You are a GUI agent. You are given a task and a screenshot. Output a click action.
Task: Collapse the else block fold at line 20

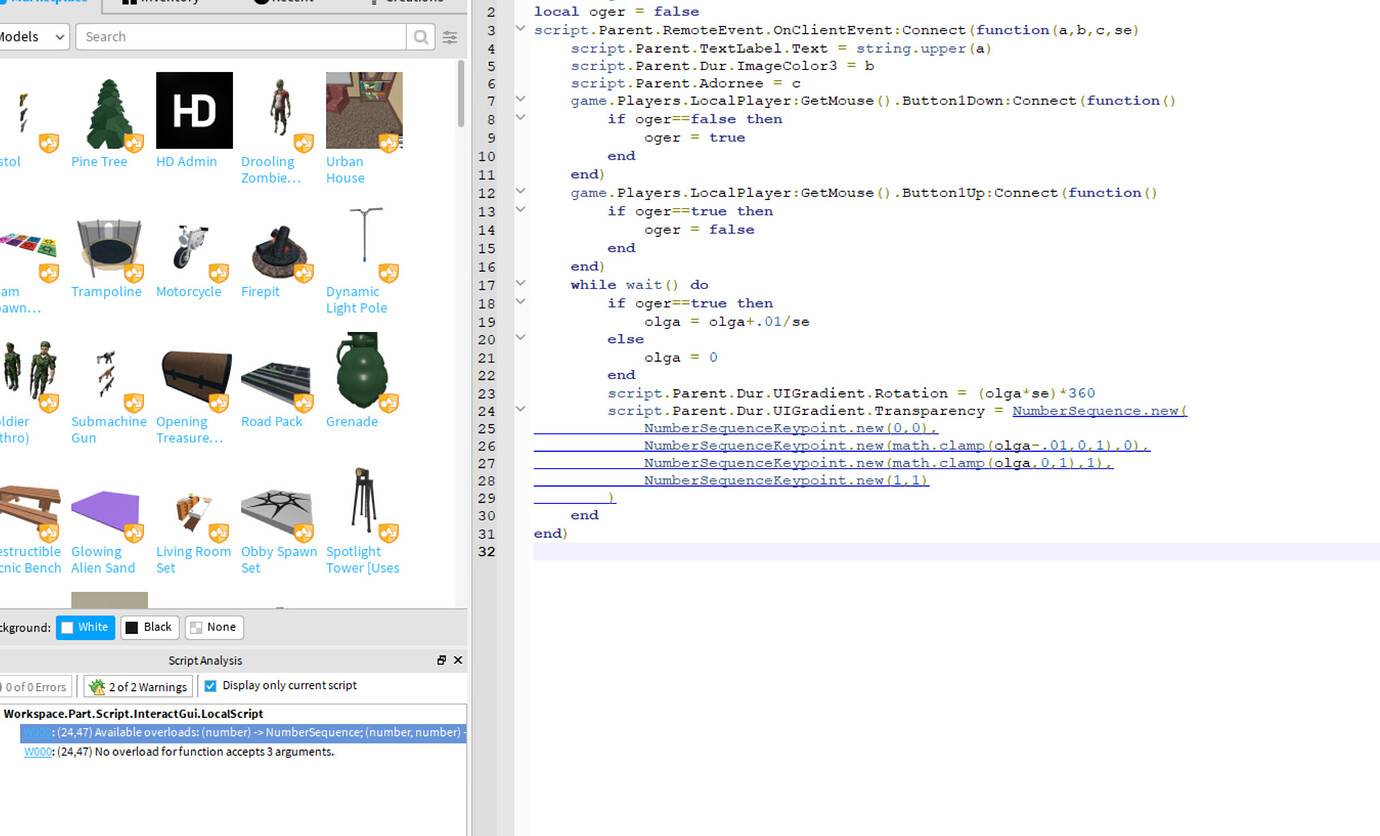click(520, 337)
